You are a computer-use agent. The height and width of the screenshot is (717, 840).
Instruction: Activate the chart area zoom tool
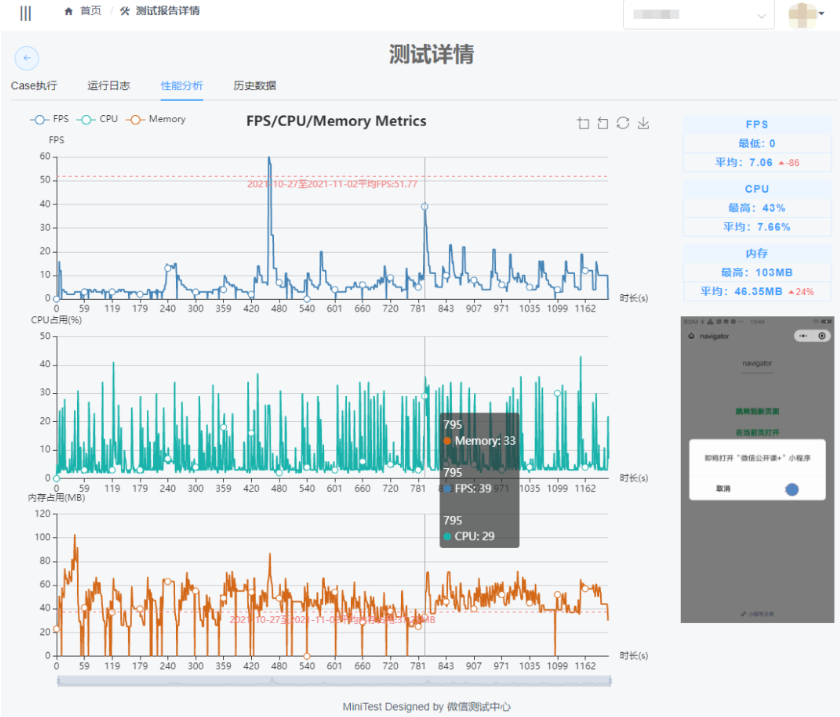583,123
